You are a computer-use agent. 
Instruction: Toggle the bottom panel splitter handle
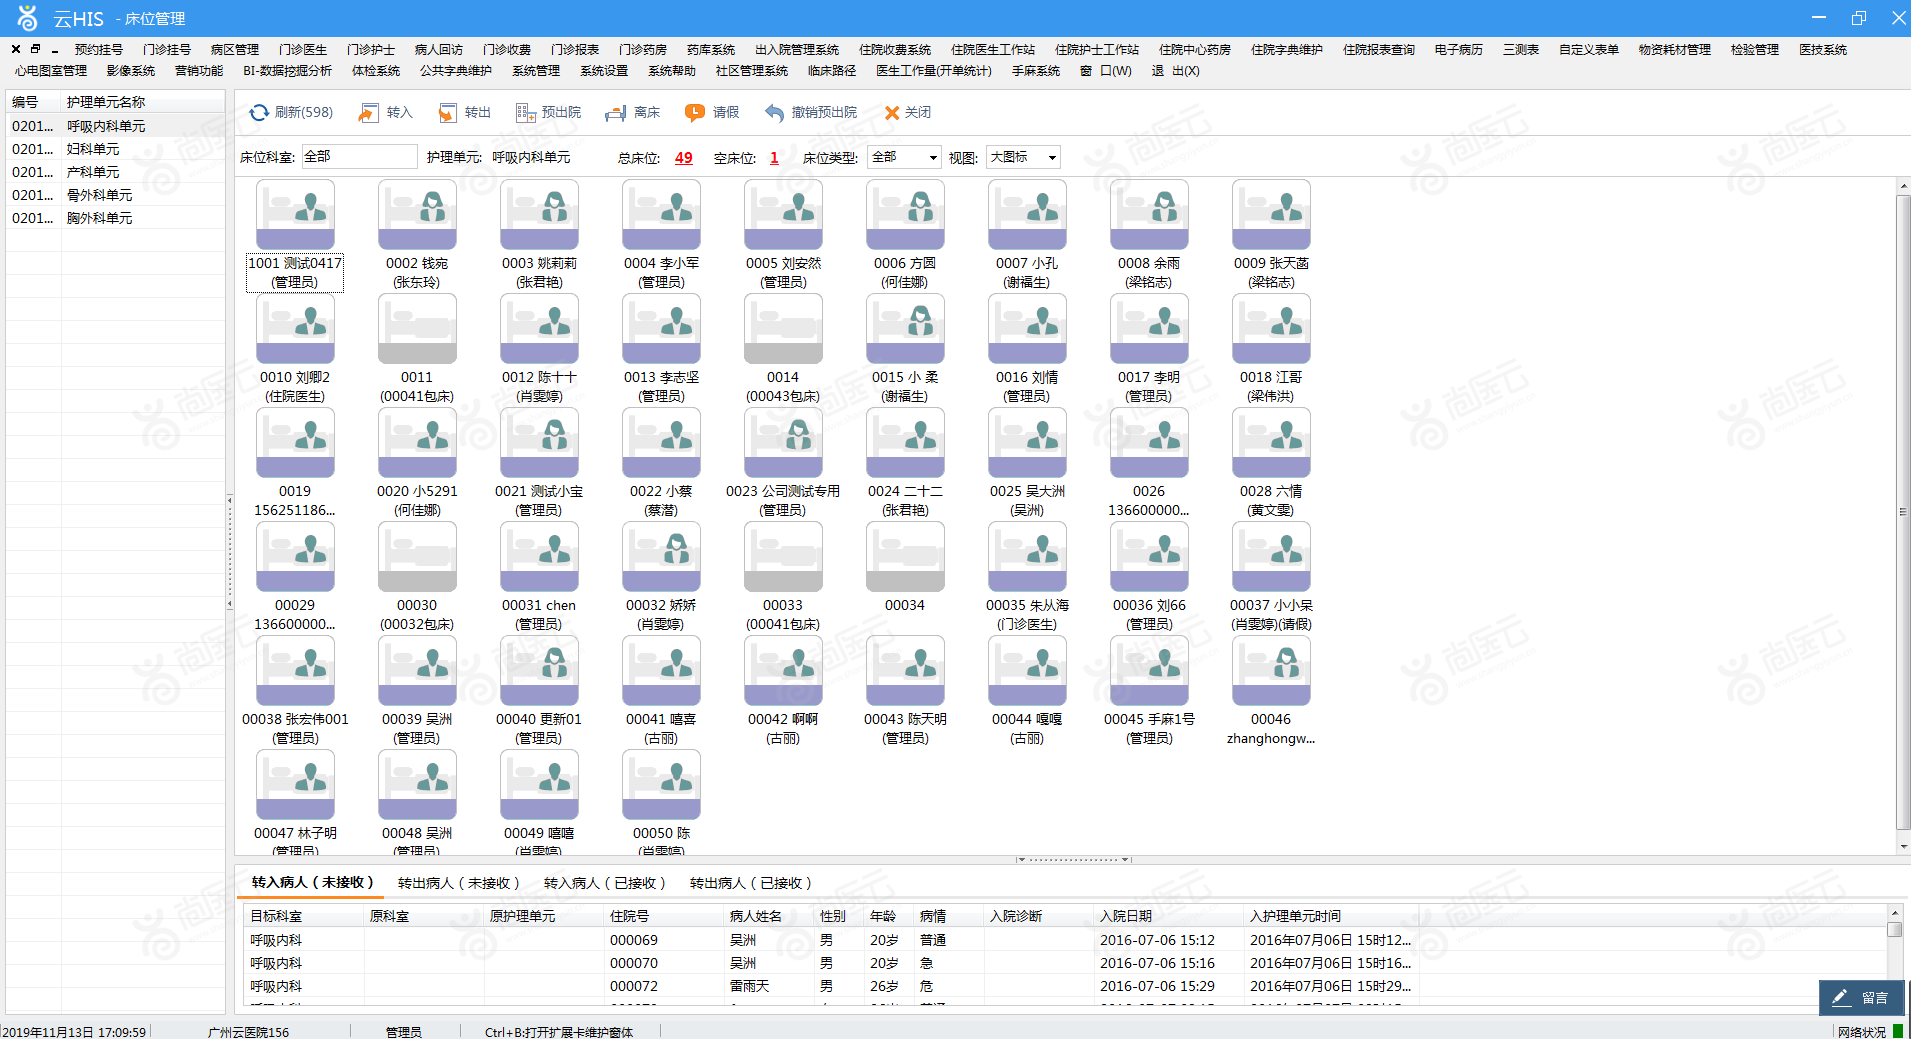tap(1073, 859)
